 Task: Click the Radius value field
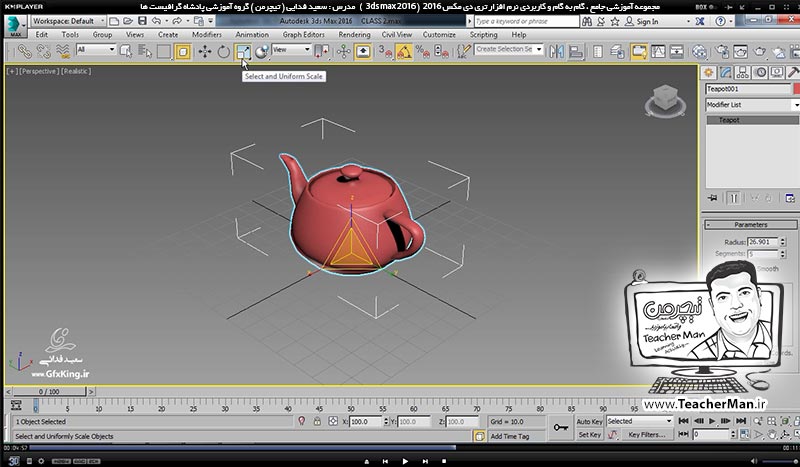coord(763,242)
